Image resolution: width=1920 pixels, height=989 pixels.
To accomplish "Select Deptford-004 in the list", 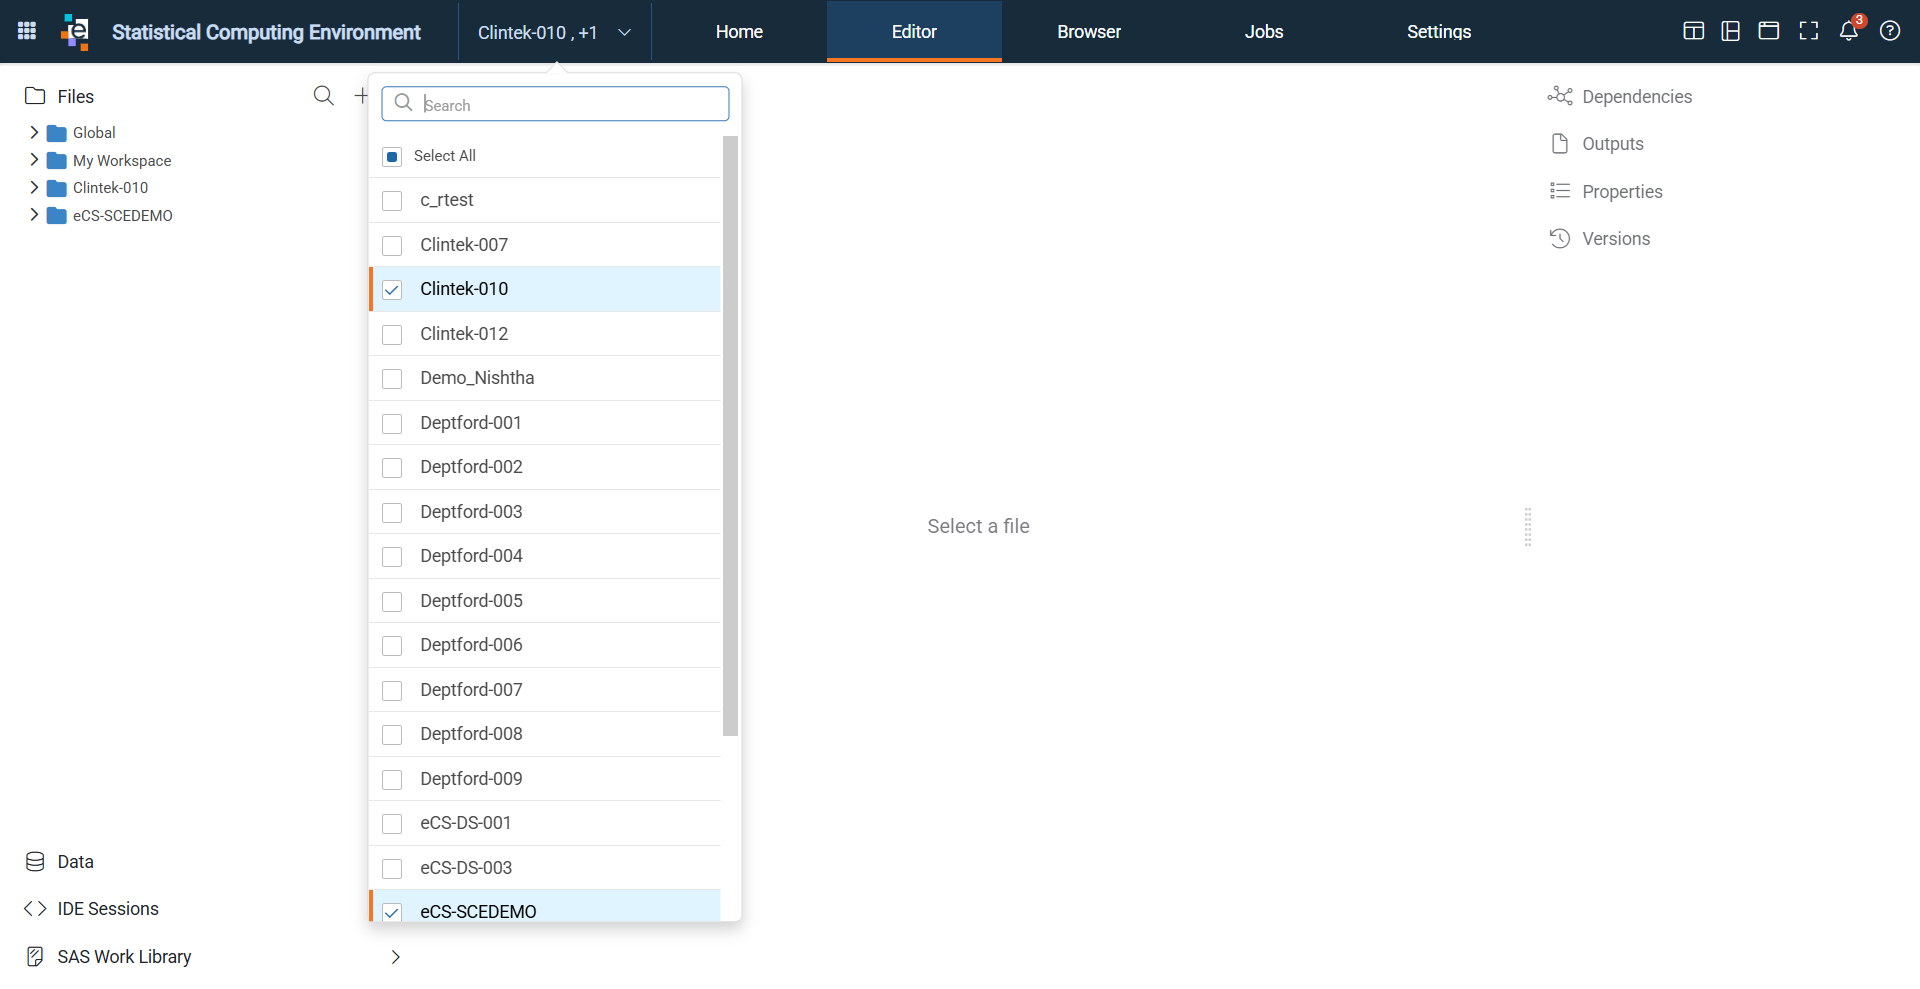I will click(x=545, y=556).
